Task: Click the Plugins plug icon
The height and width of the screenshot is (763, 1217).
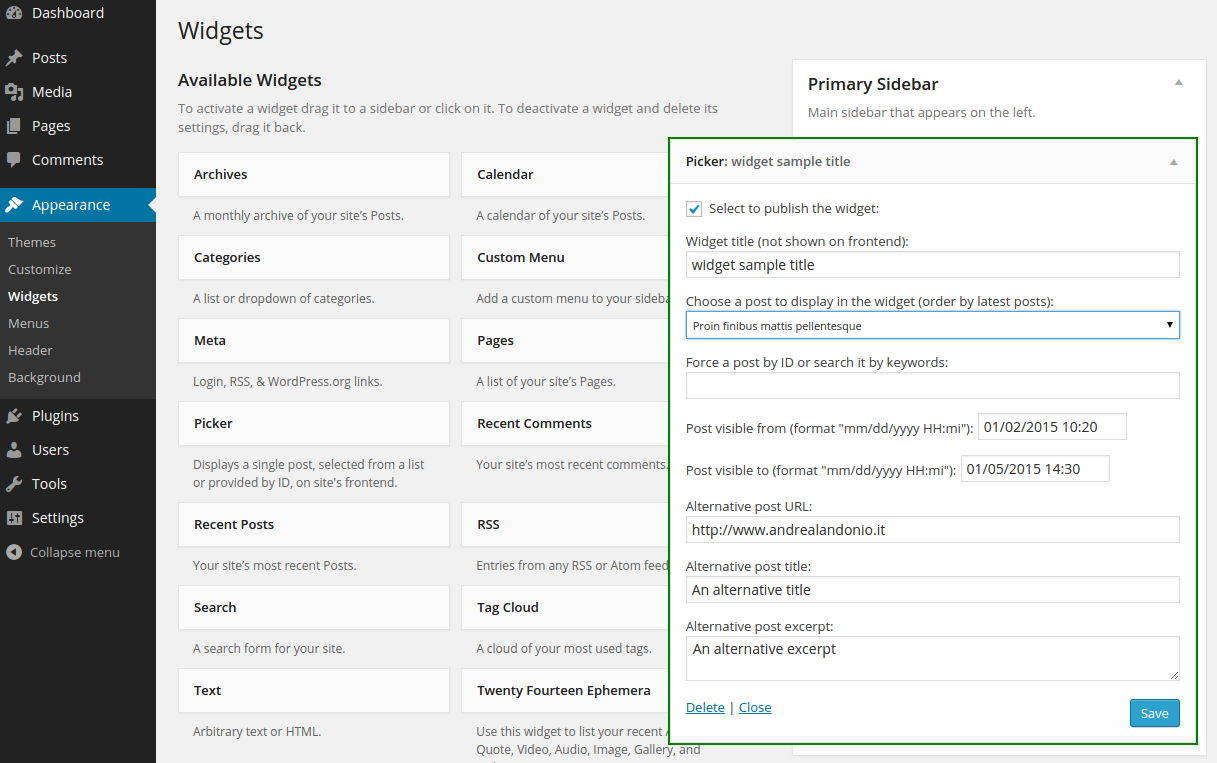Action: pyautogui.click(x=14, y=416)
